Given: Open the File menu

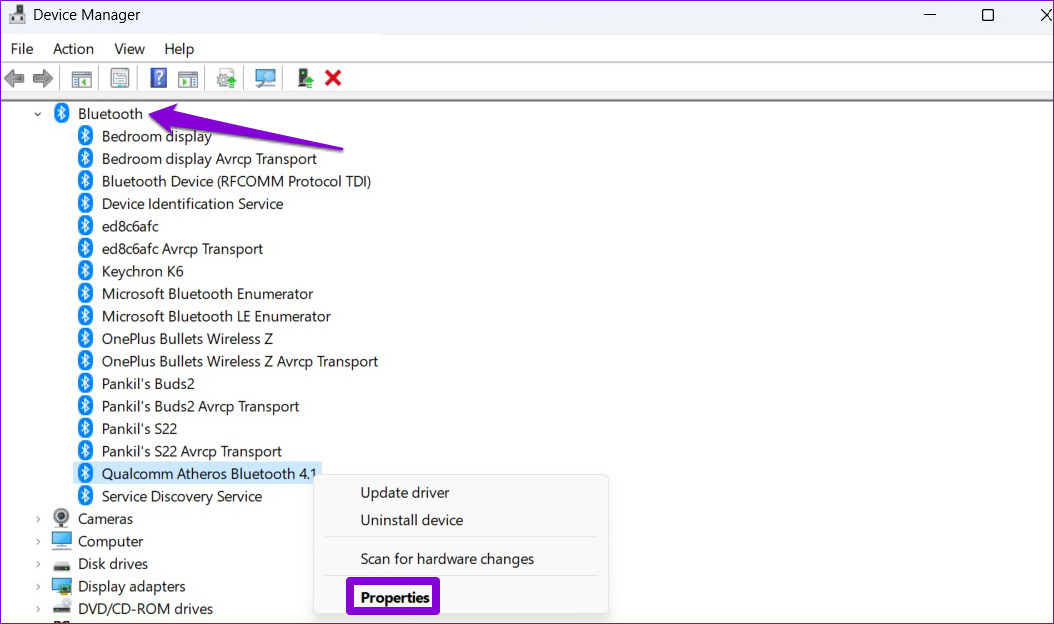Looking at the screenshot, I should click(x=22, y=48).
